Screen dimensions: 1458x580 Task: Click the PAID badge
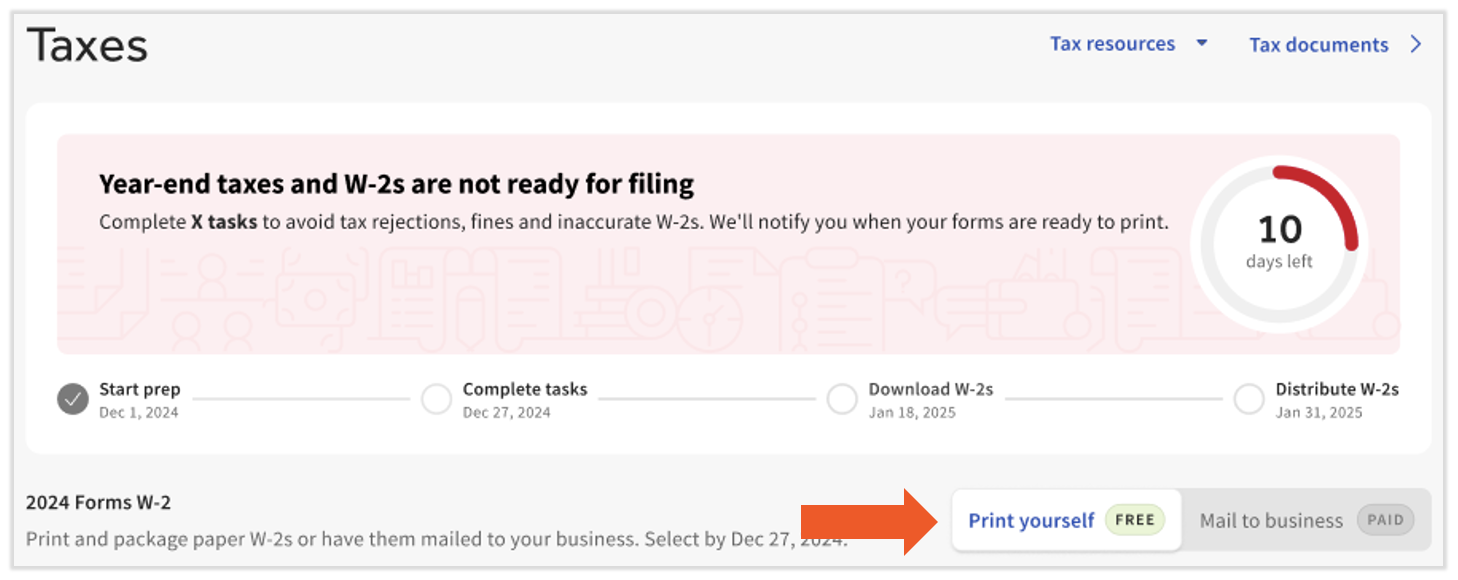1385,520
